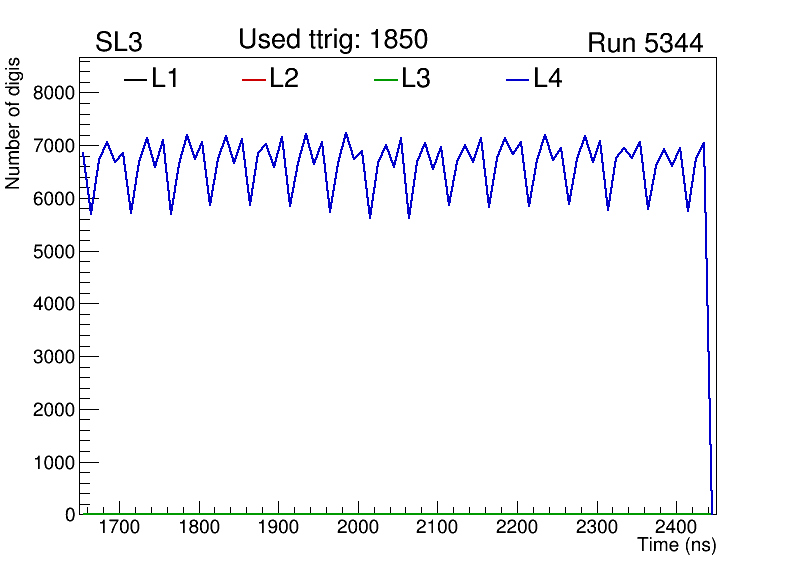Screen dimensions: 796x572
Task: Click the SL3 label at top left
Action: click(x=119, y=43)
